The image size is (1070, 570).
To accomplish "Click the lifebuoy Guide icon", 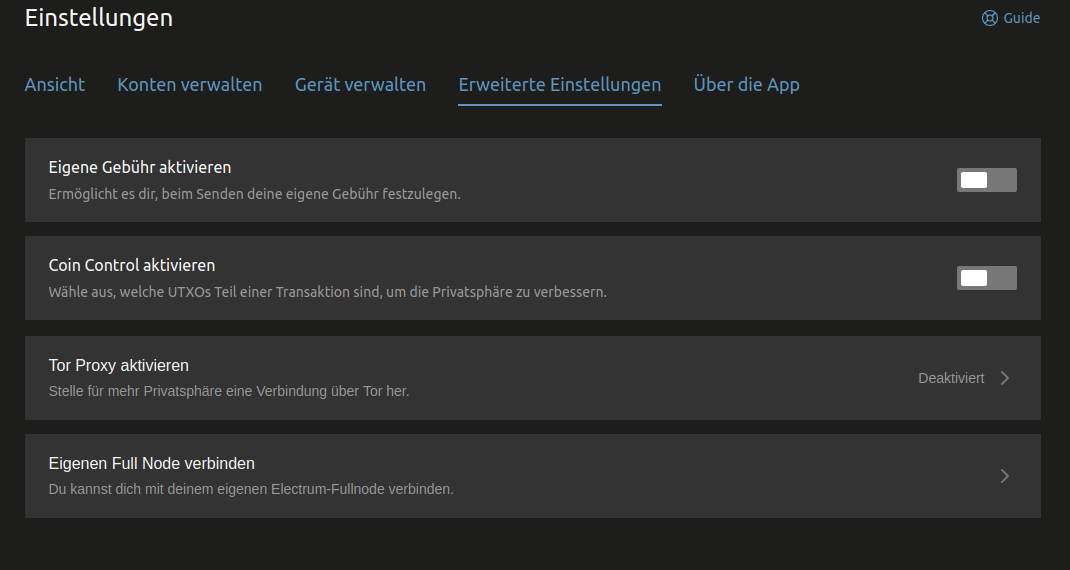I will (x=989, y=18).
